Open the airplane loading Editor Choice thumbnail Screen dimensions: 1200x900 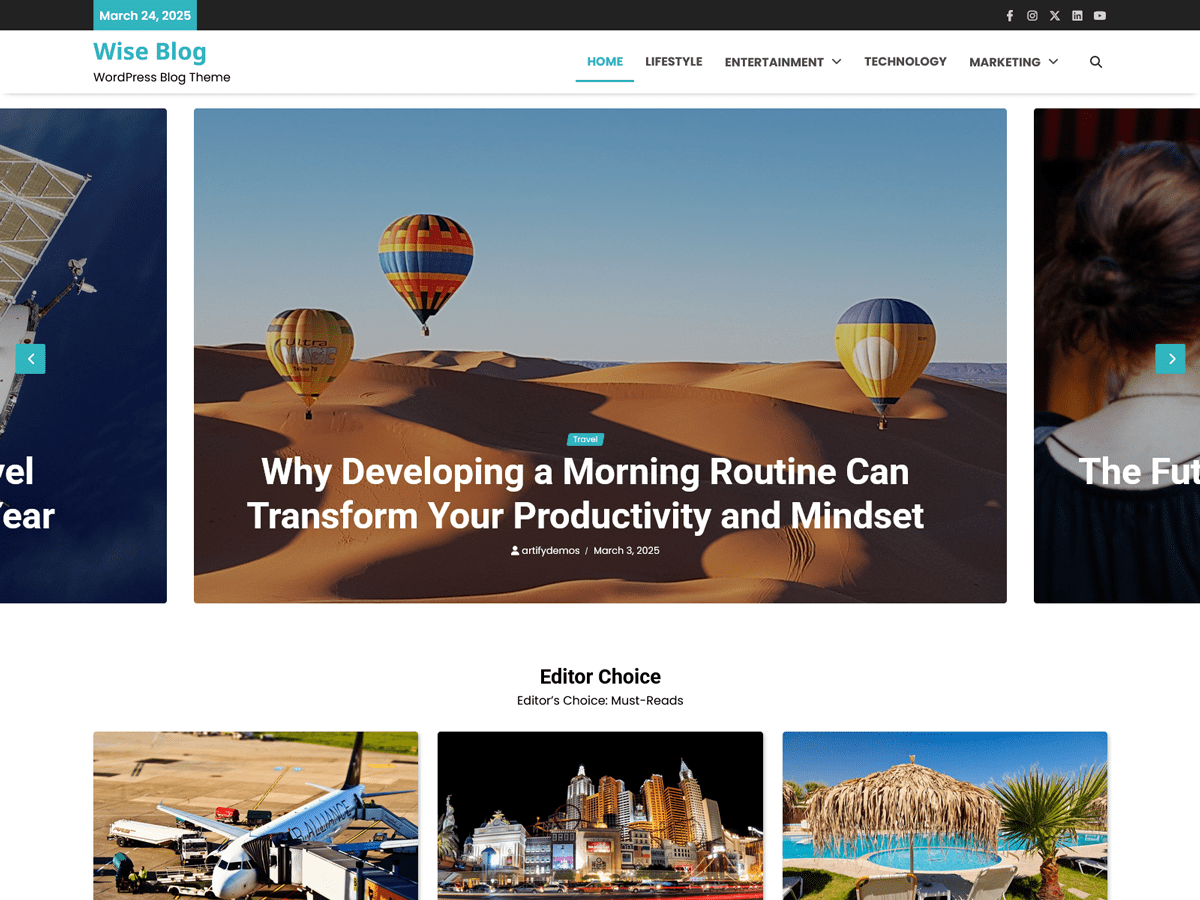coord(255,815)
